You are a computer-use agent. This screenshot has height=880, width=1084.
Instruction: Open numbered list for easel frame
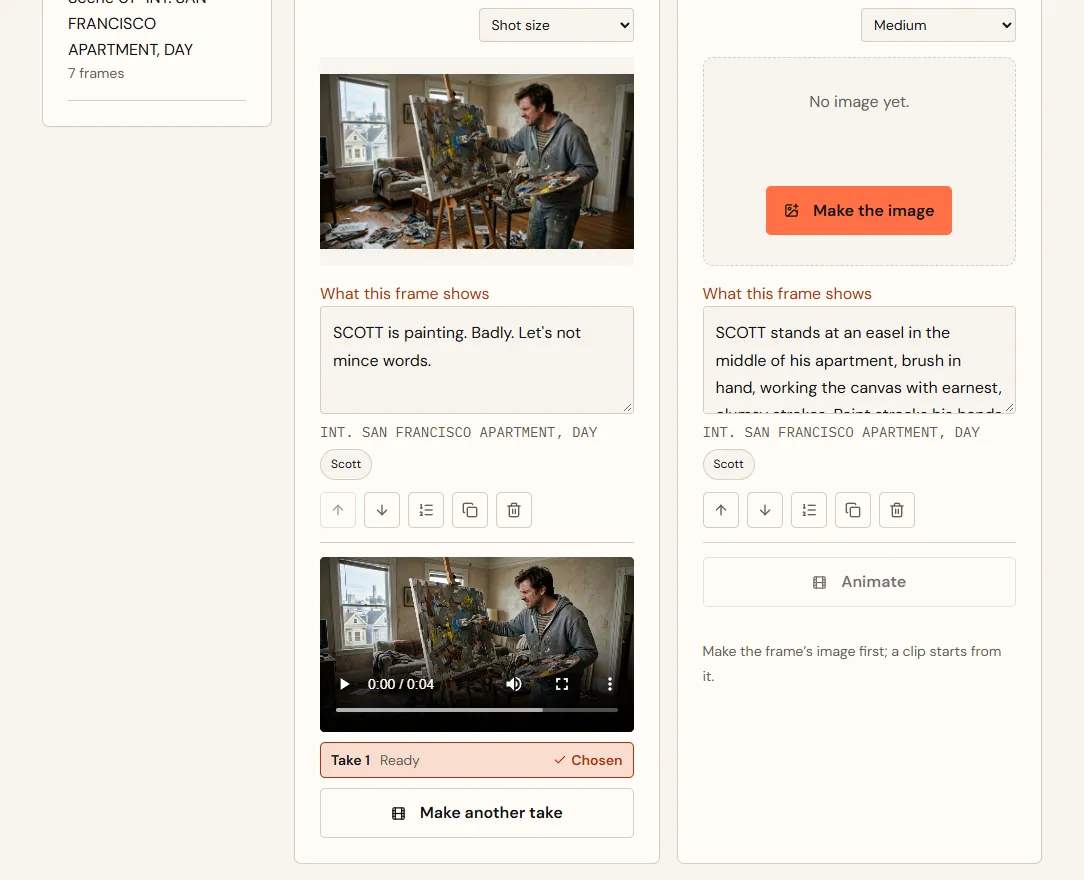pos(809,510)
